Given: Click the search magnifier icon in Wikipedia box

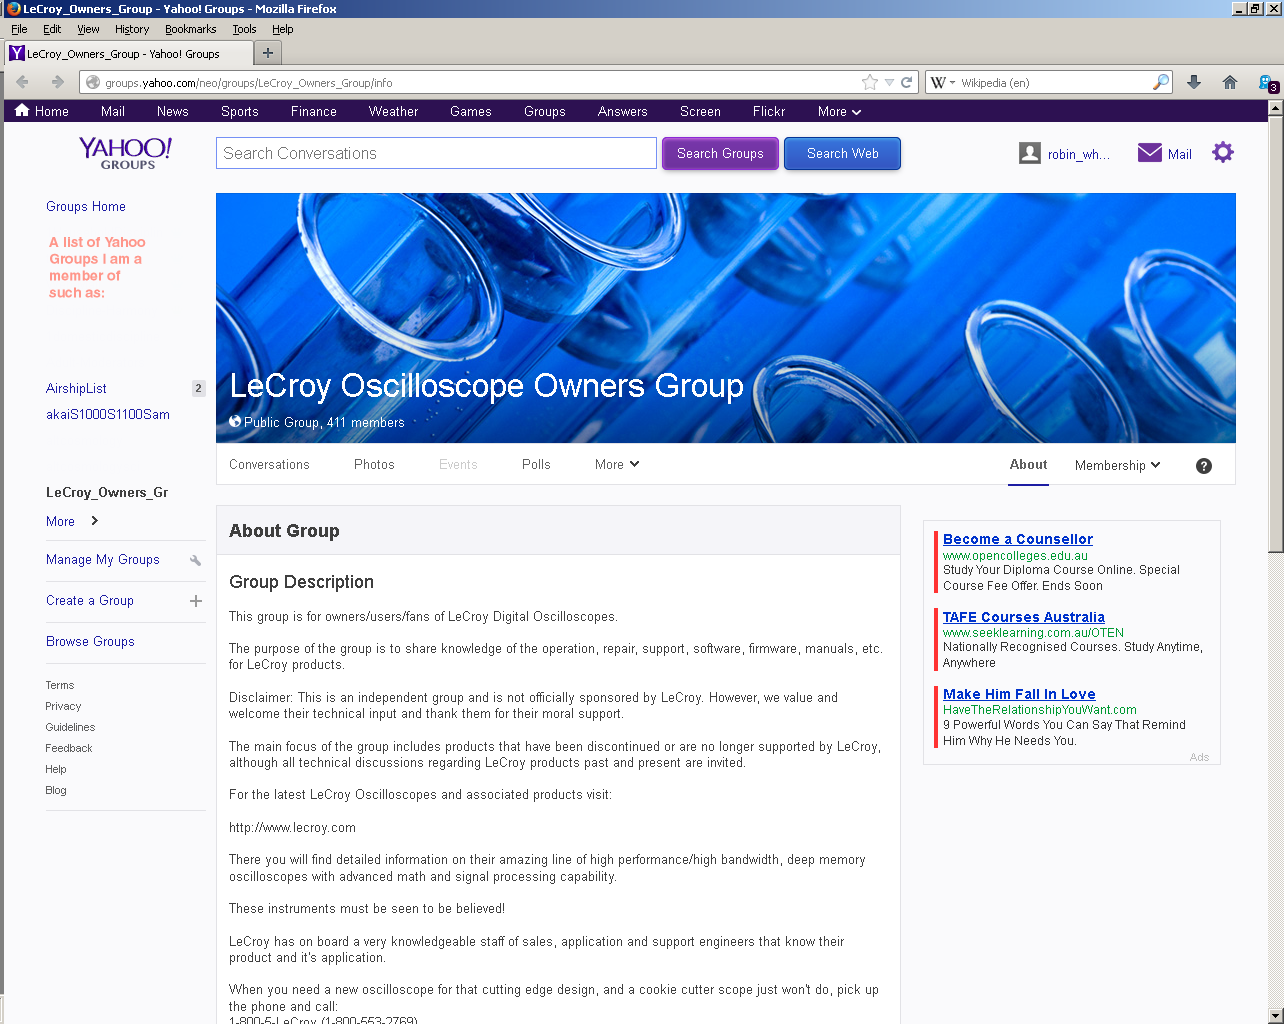Looking at the screenshot, I should click(1160, 82).
